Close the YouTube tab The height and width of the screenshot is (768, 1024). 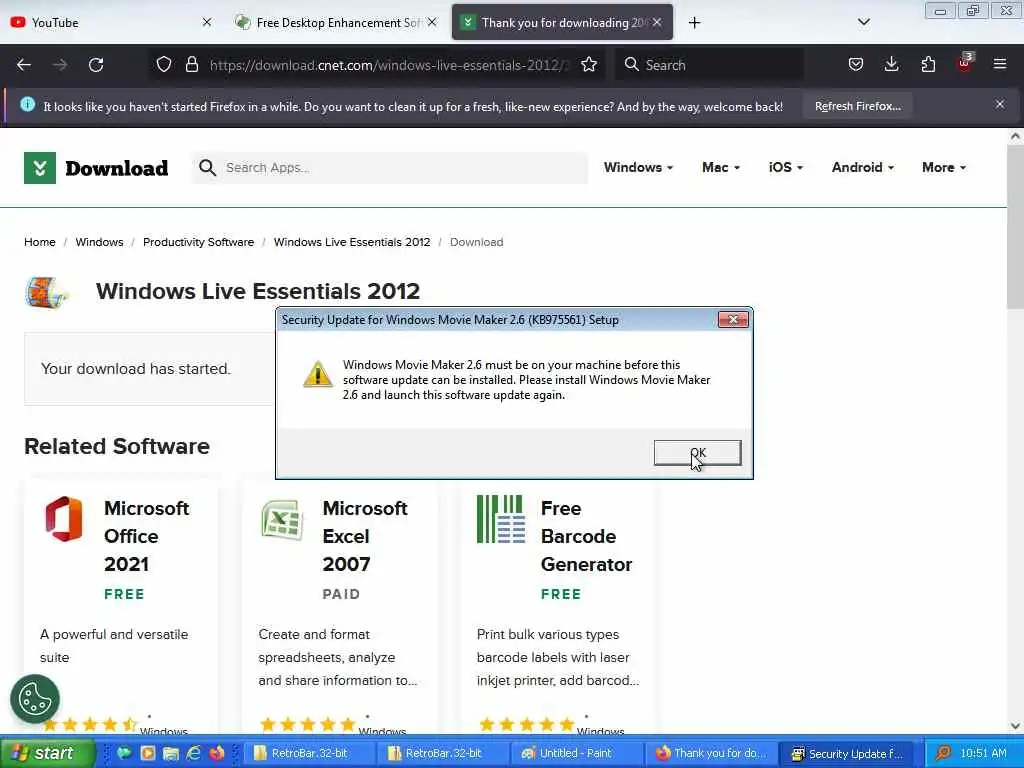pos(206,23)
